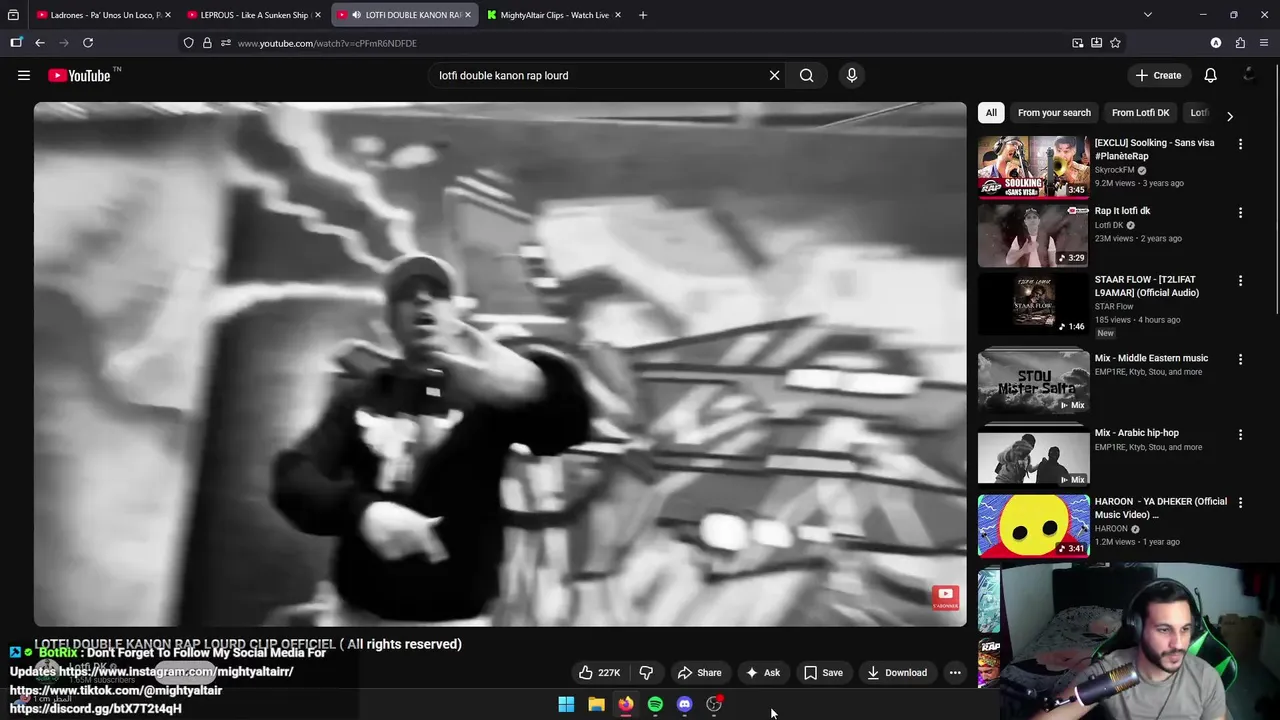Visit the SkyrockFM channel name
This screenshot has height=720, width=1280.
pyautogui.click(x=1114, y=170)
